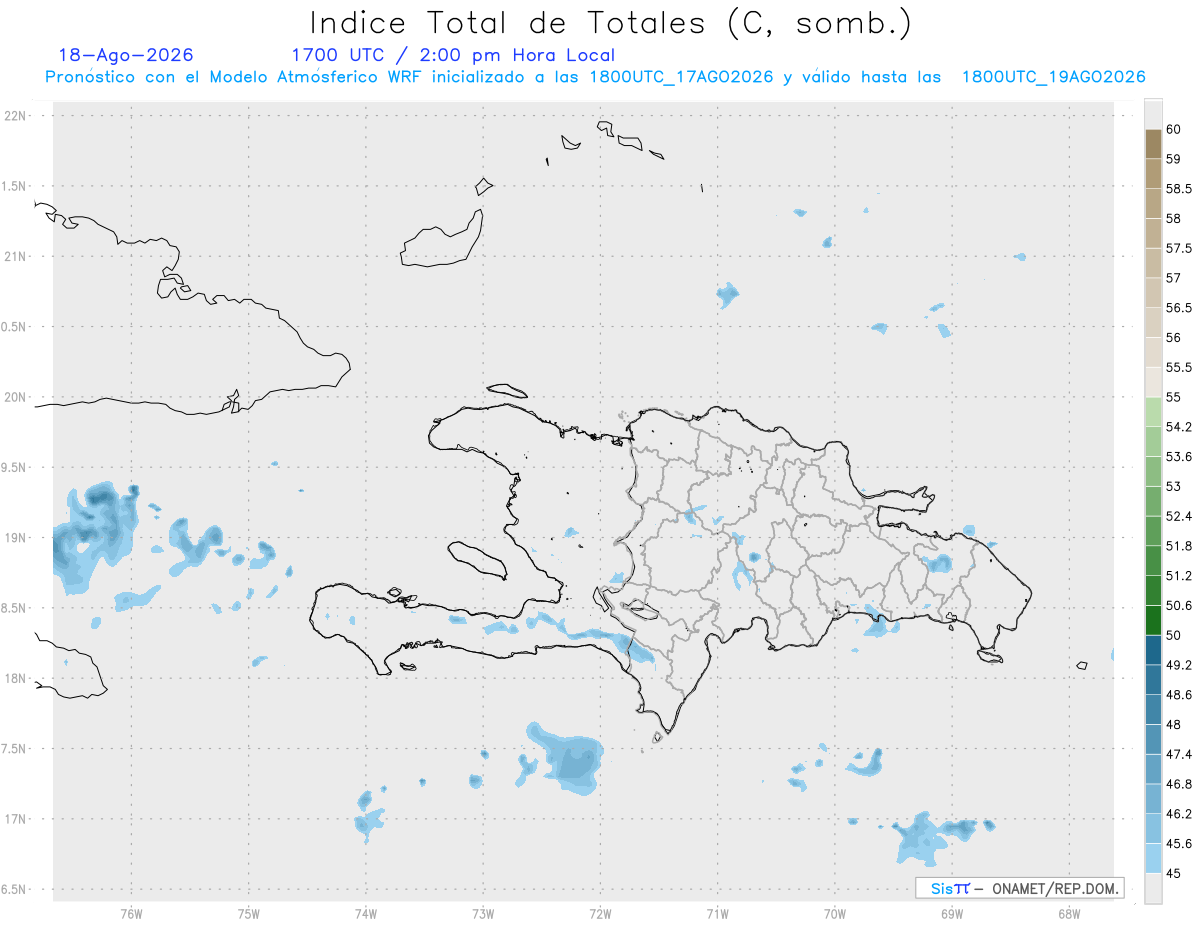Click the "76W" longitude label
Image resolution: width=1200 pixels, height=927 pixels.
point(131,914)
